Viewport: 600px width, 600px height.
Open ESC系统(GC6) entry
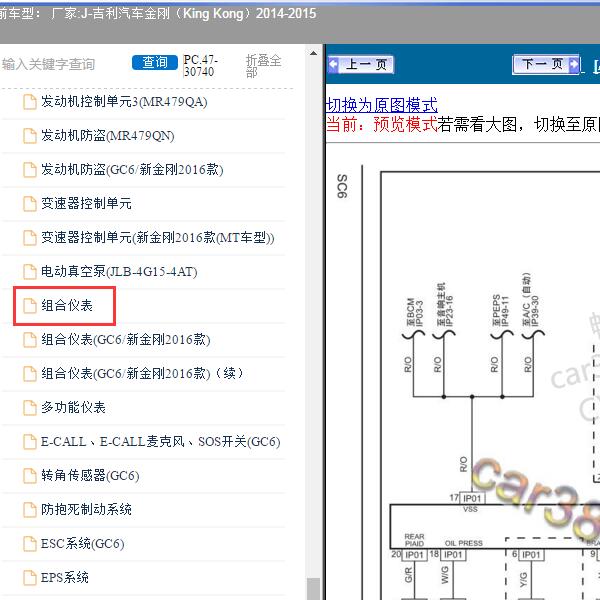pos(82,544)
